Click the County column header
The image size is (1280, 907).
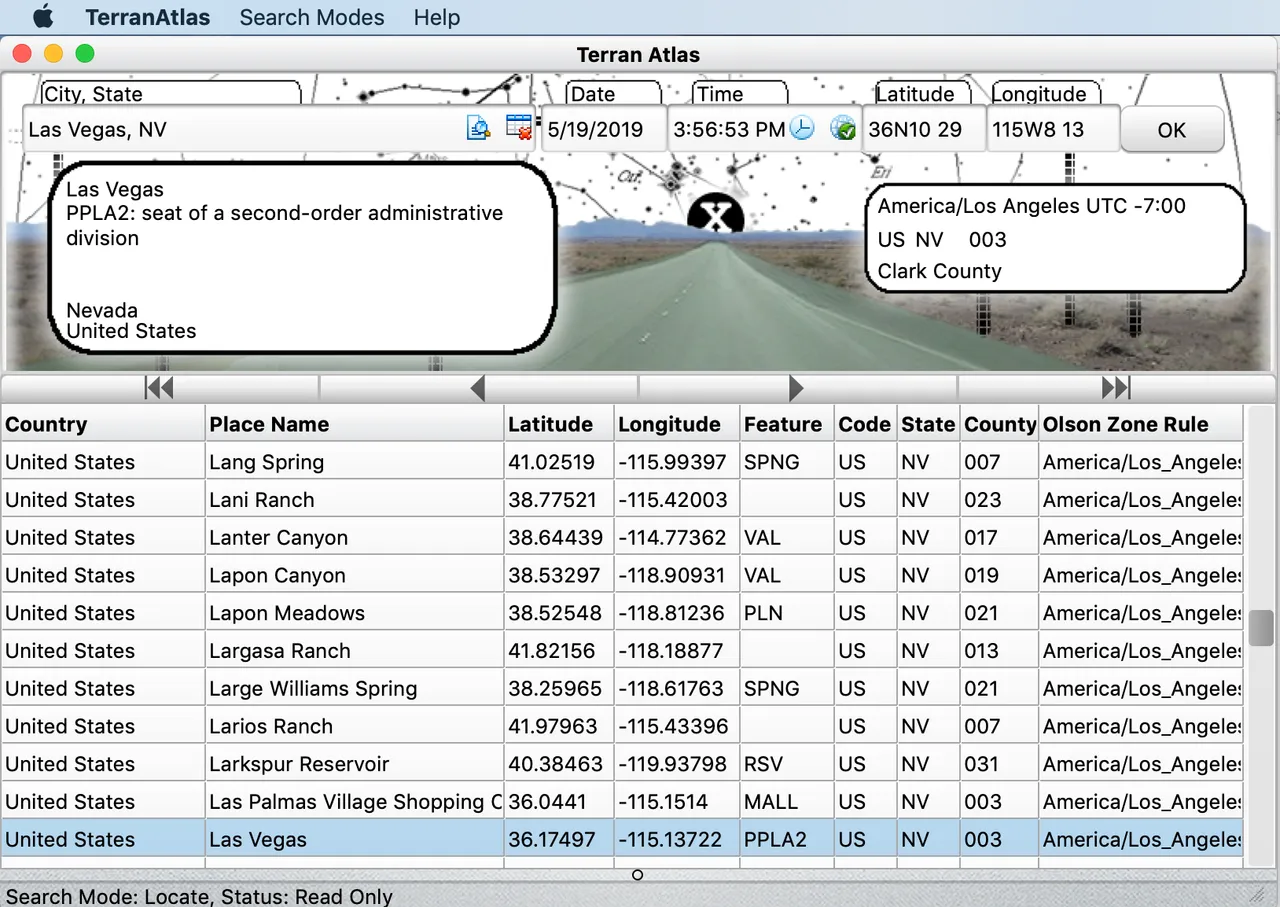tap(999, 424)
